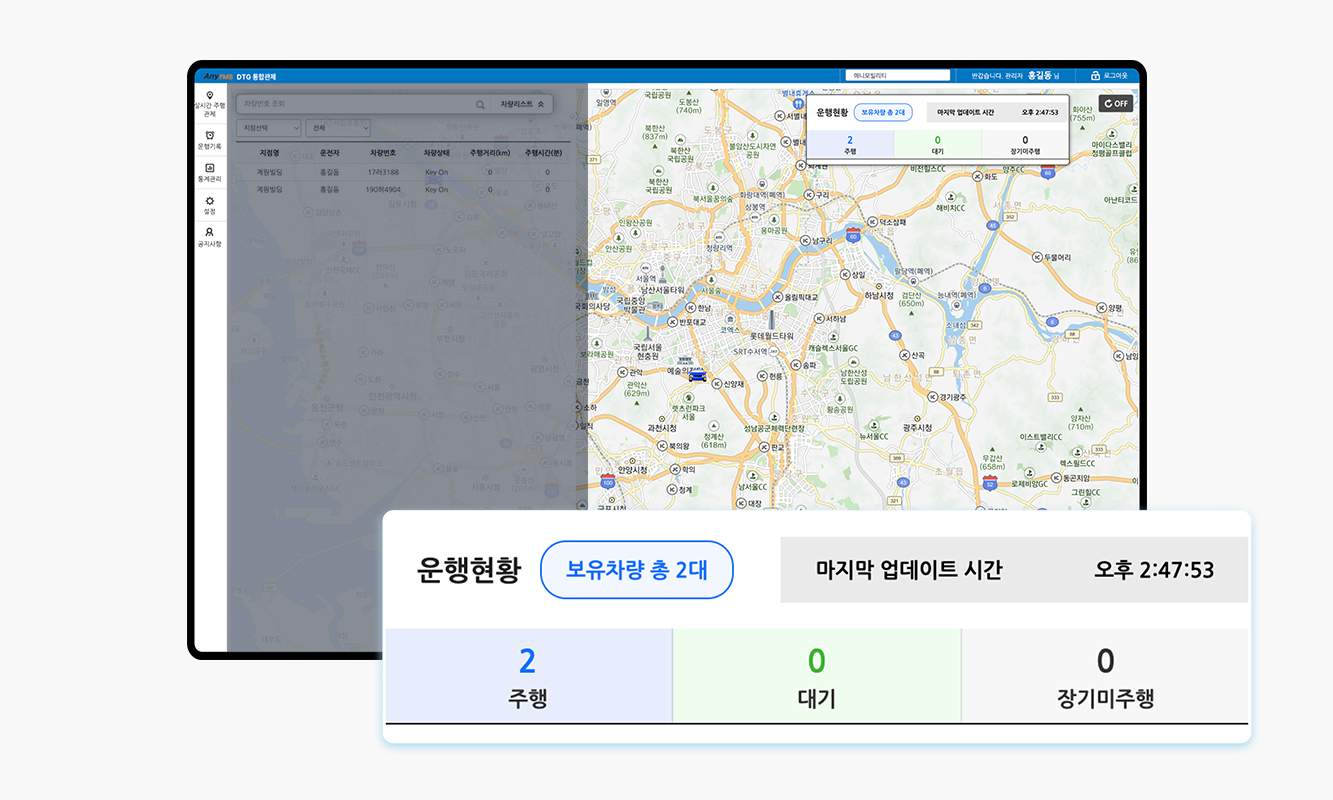Open 운행기록 from the sidebar
Image resolution: width=1333 pixels, height=800 pixels.
pyautogui.click(x=209, y=139)
